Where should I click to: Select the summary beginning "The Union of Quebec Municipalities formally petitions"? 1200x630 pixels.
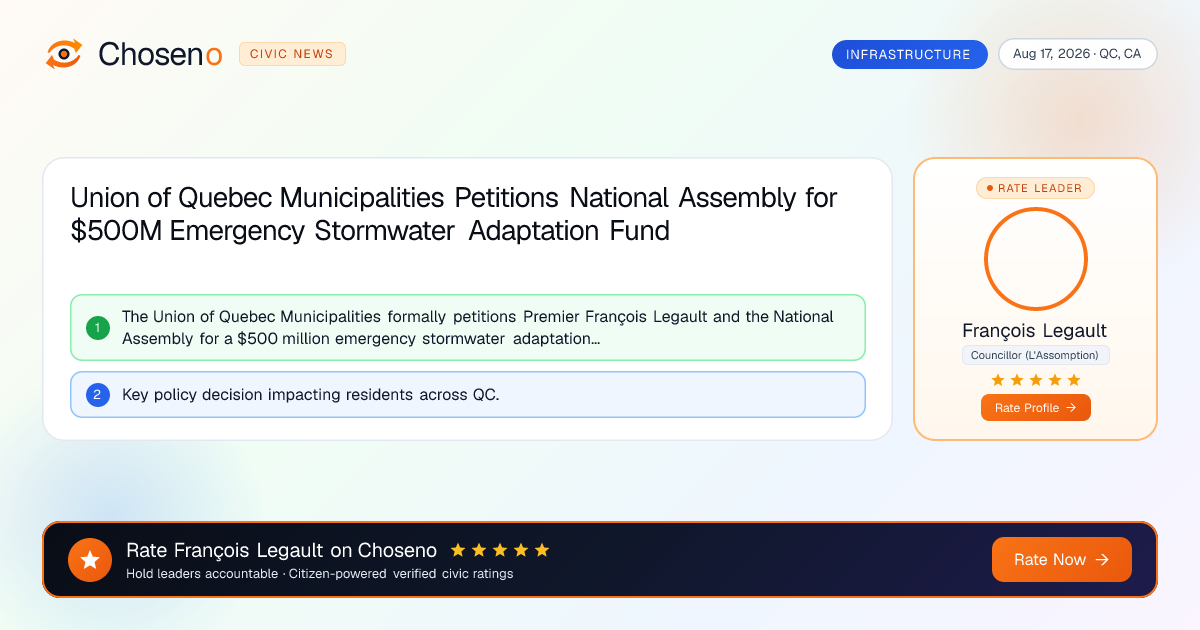click(468, 327)
